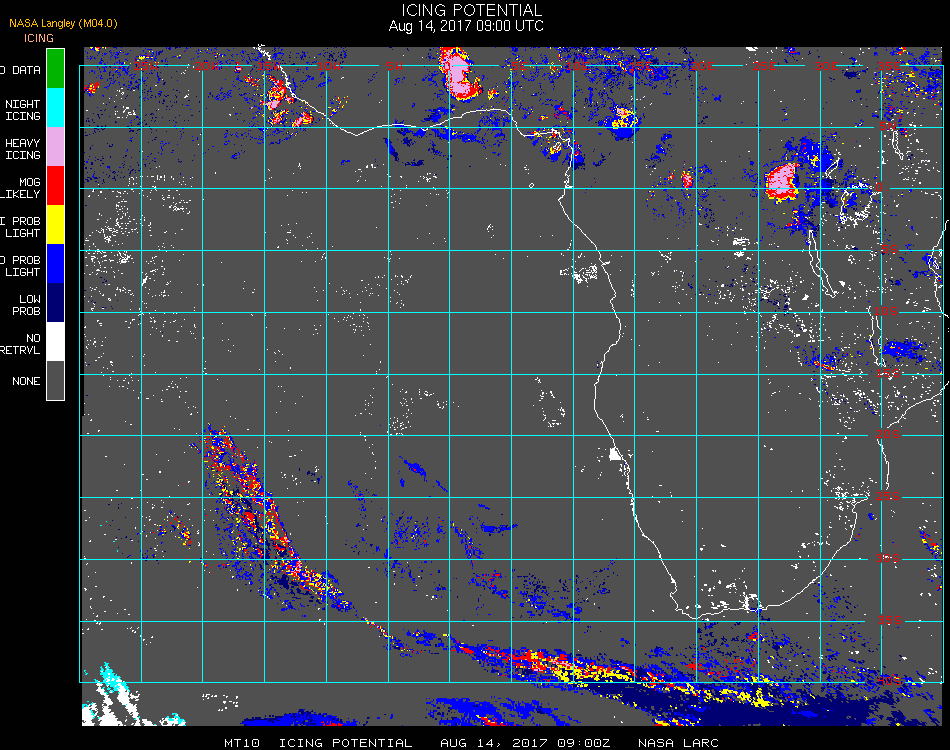This screenshot has width=950, height=750.
Task: Click the 5N latitude label
Action: coord(887,126)
